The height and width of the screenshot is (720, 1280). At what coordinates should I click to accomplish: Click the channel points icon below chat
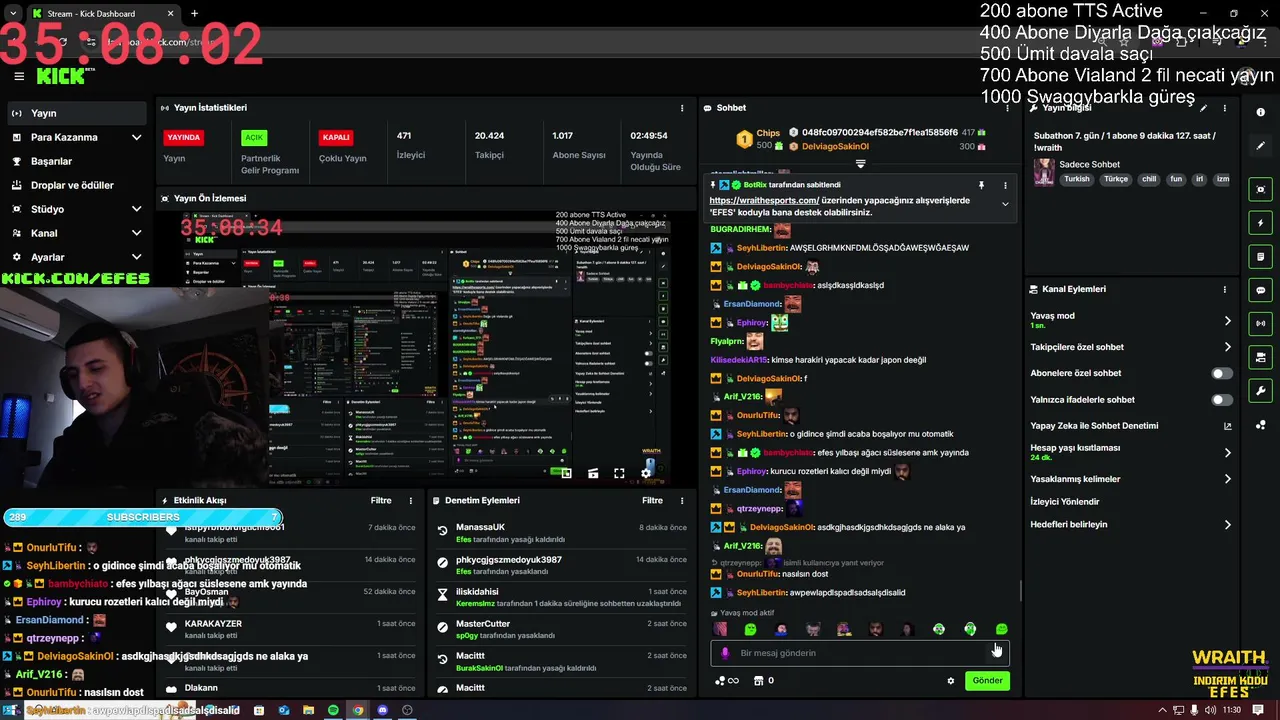pyautogui.click(x=727, y=681)
